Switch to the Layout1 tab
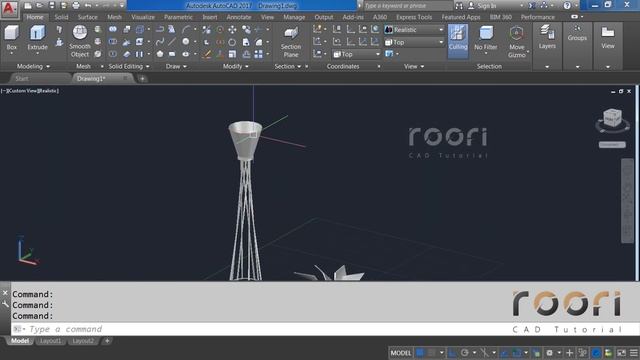 pyautogui.click(x=51, y=341)
